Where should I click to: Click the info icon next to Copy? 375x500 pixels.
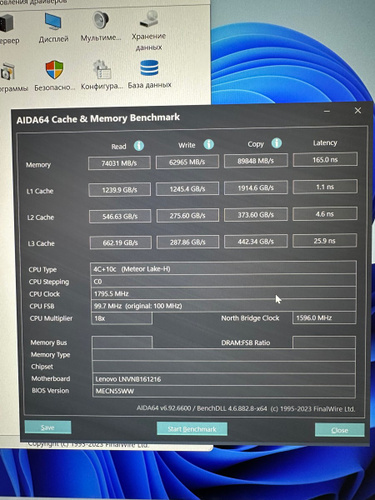point(276,143)
